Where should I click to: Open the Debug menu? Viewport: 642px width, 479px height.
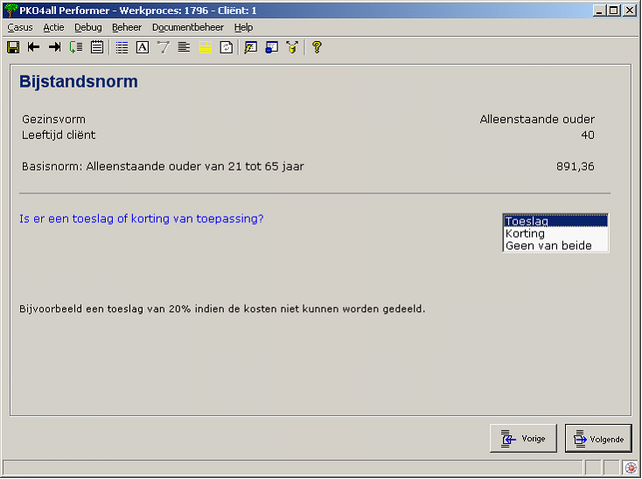[x=88, y=27]
